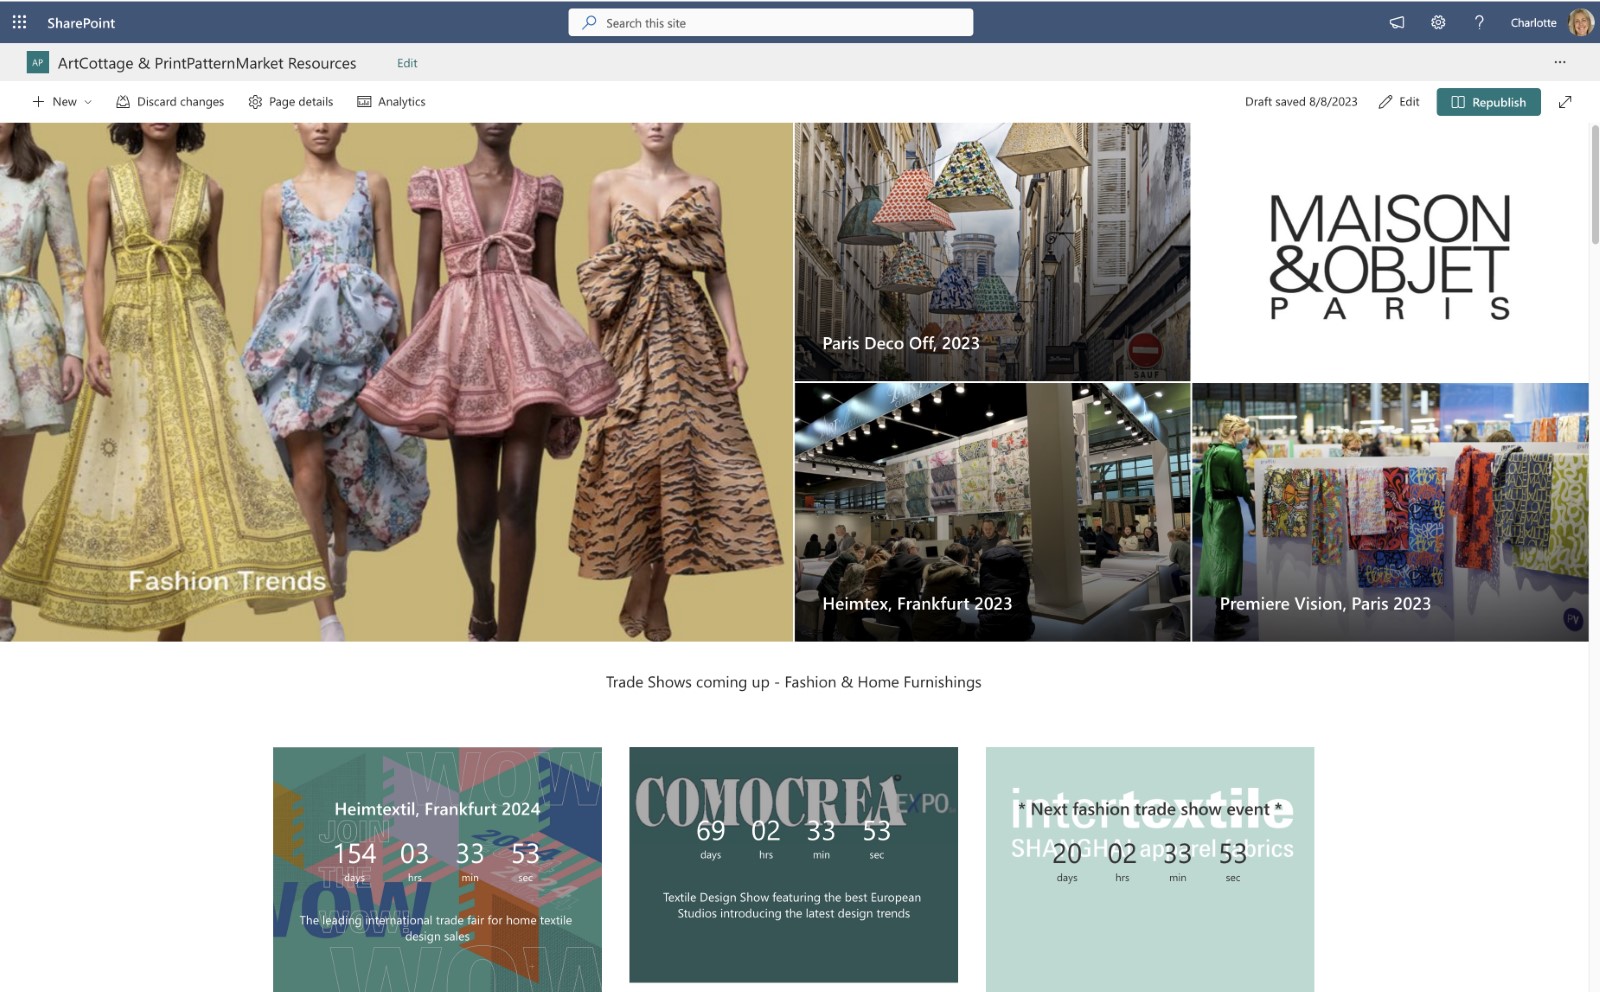The image size is (1600, 992).
Task: Click the page vertical scrollbar
Action: [1594, 185]
